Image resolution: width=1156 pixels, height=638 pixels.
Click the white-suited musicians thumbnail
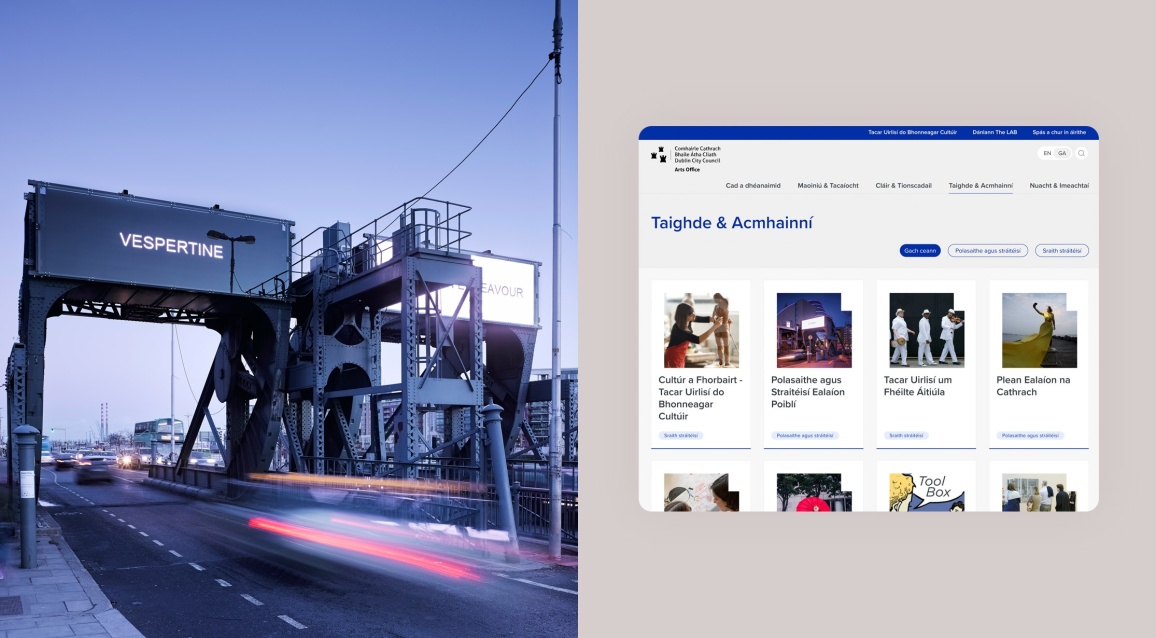point(926,330)
